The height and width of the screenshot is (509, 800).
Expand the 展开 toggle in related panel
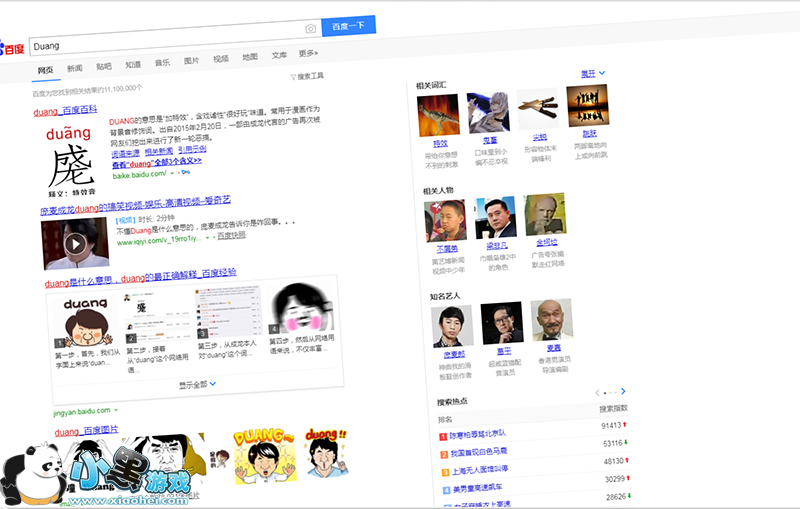[593, 73]
